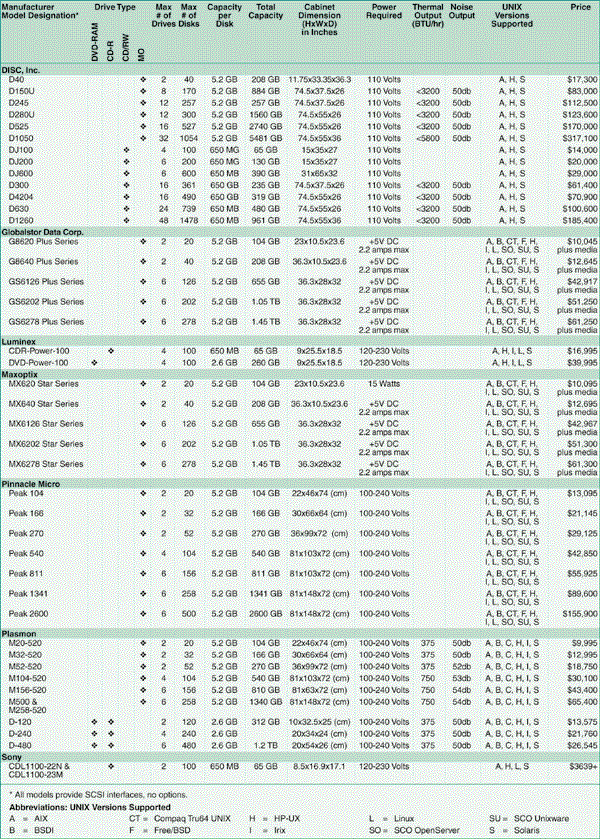Click the UNIX Versions Supported header
This screenshot has width=600, height=839.
click(512, 16)
